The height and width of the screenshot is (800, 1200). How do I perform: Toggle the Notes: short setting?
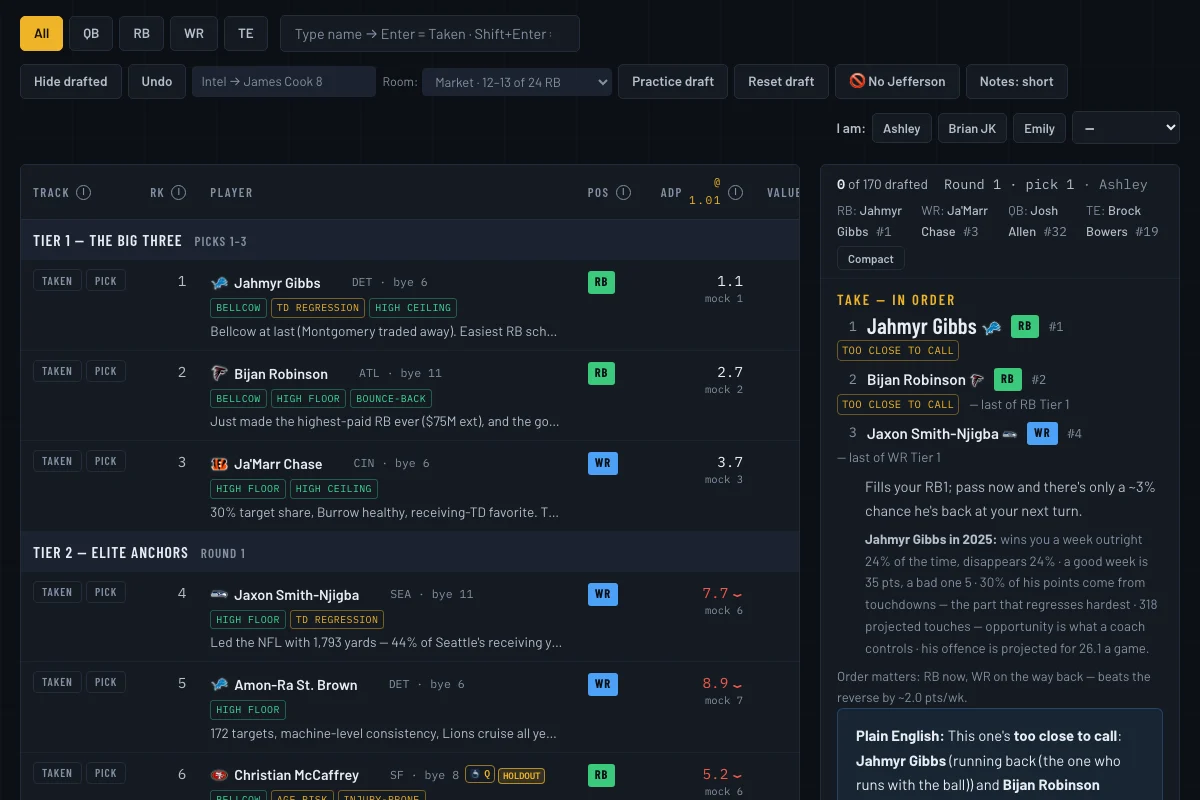tap(1017, 82)
